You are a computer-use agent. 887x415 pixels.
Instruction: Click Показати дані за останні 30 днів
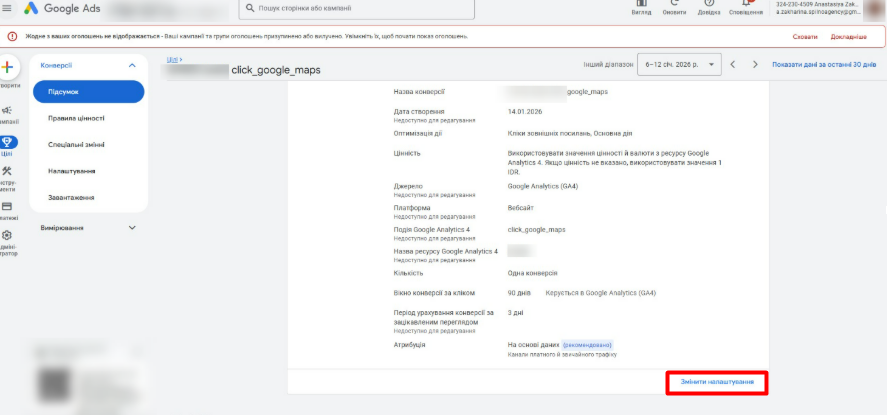[823, 65]
